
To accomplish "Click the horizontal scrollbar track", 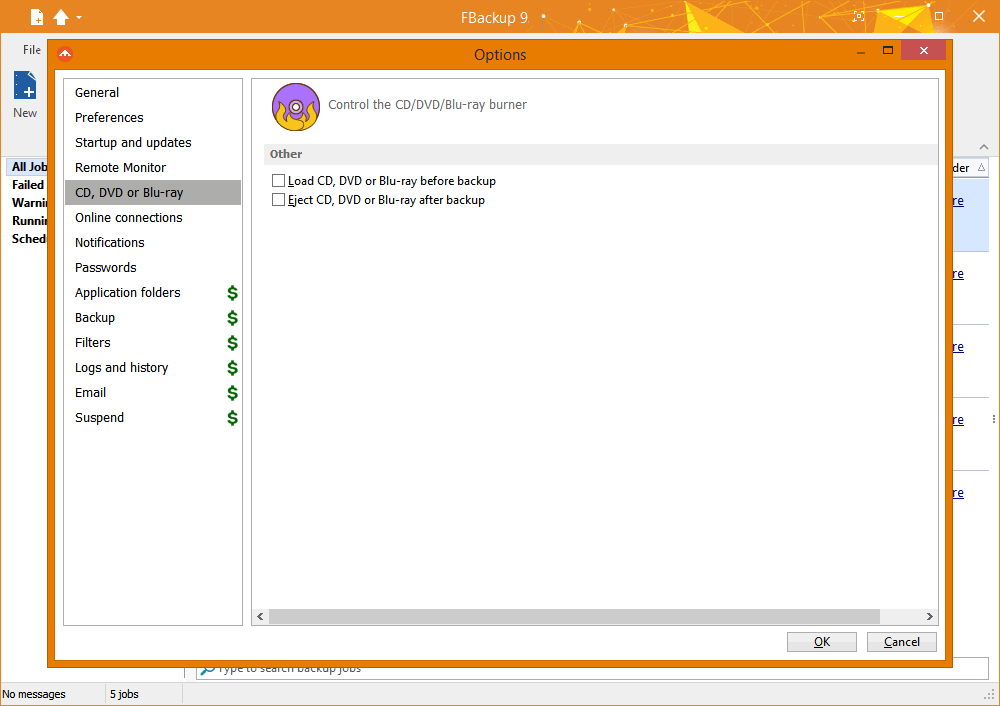I will [x=574, y=616].
